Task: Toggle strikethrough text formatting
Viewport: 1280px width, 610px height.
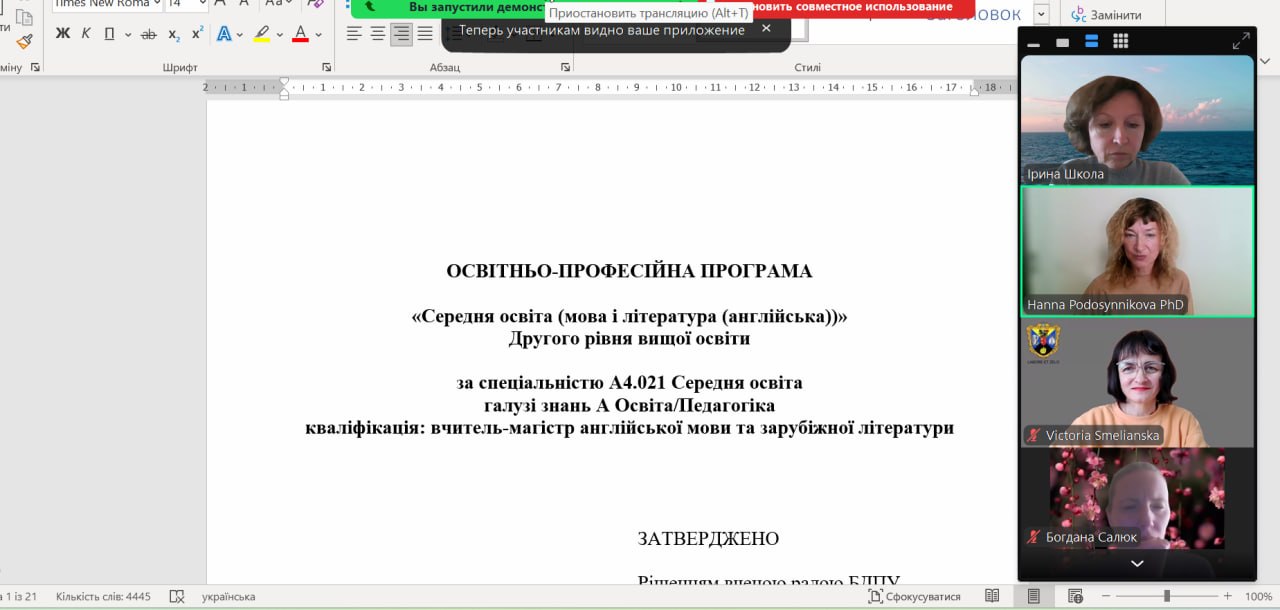Action: click(149, 34)
